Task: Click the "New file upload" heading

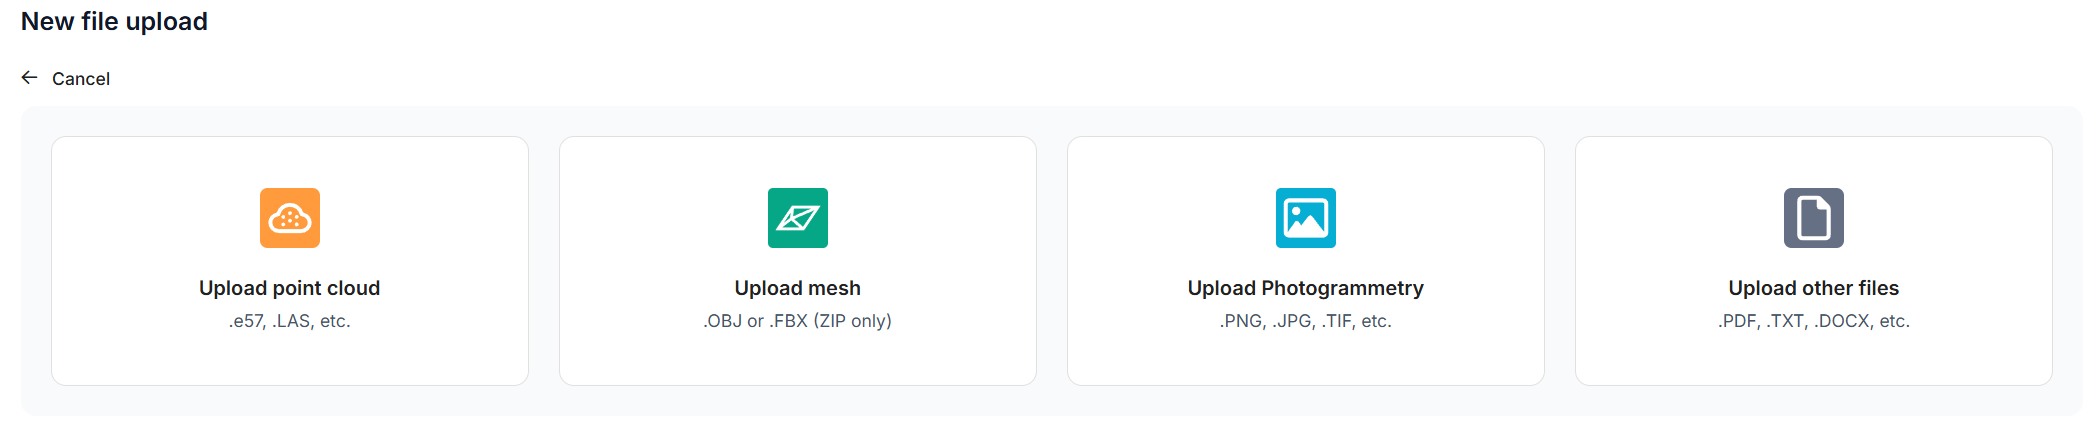Action: pos(114,22)
